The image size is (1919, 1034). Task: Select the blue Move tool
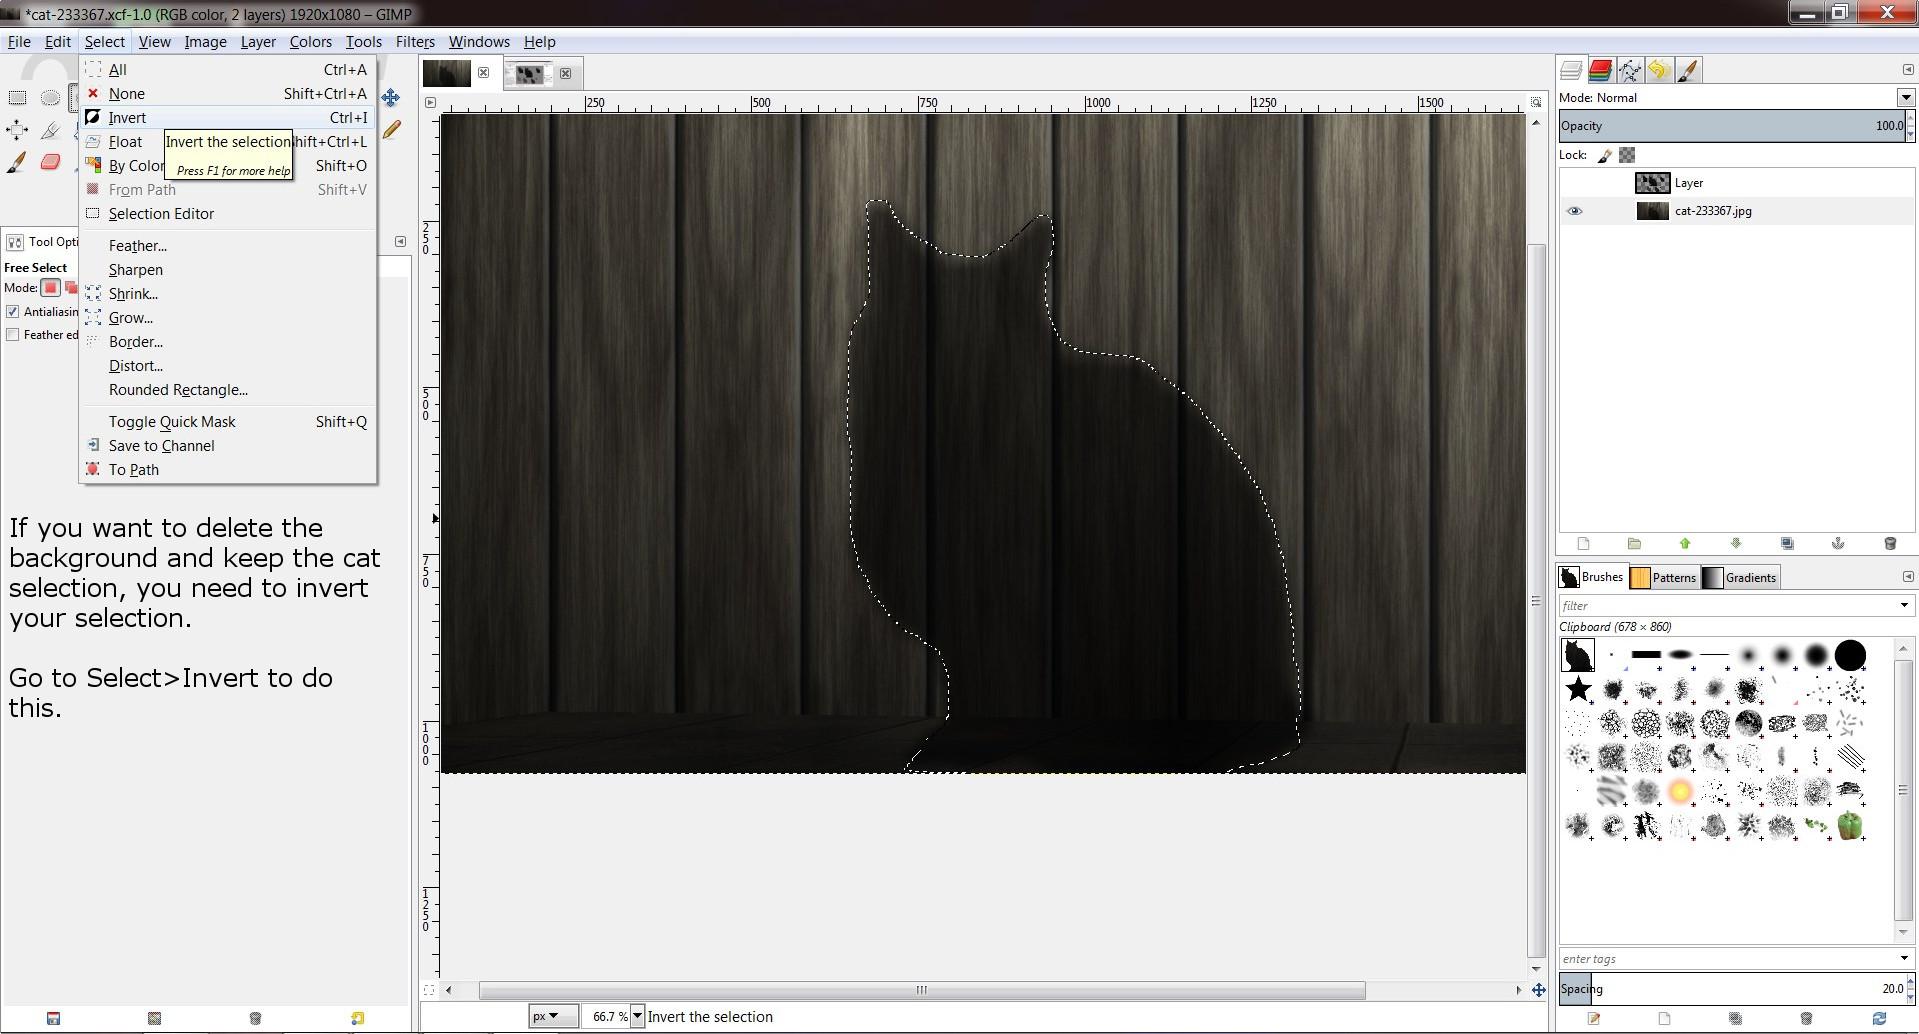pos(390,98)
